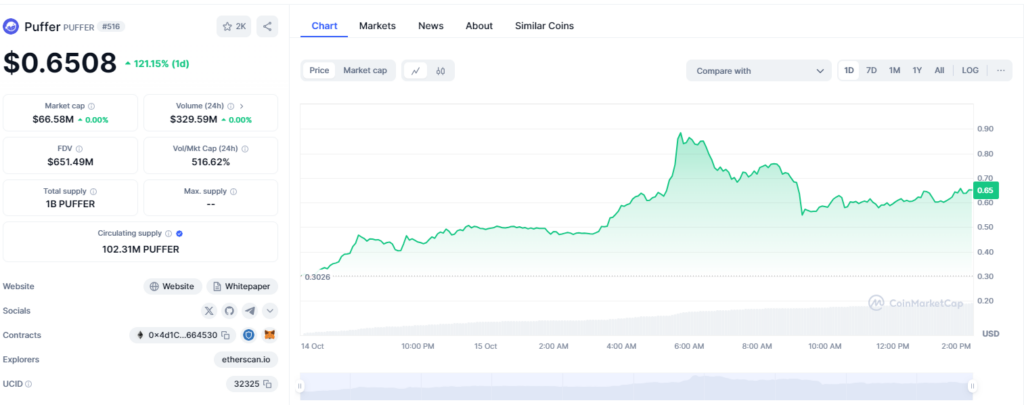Switch to the About tab
This screenshot has height=405, width=1024.
pyautogui.click(x=479, y=26)
